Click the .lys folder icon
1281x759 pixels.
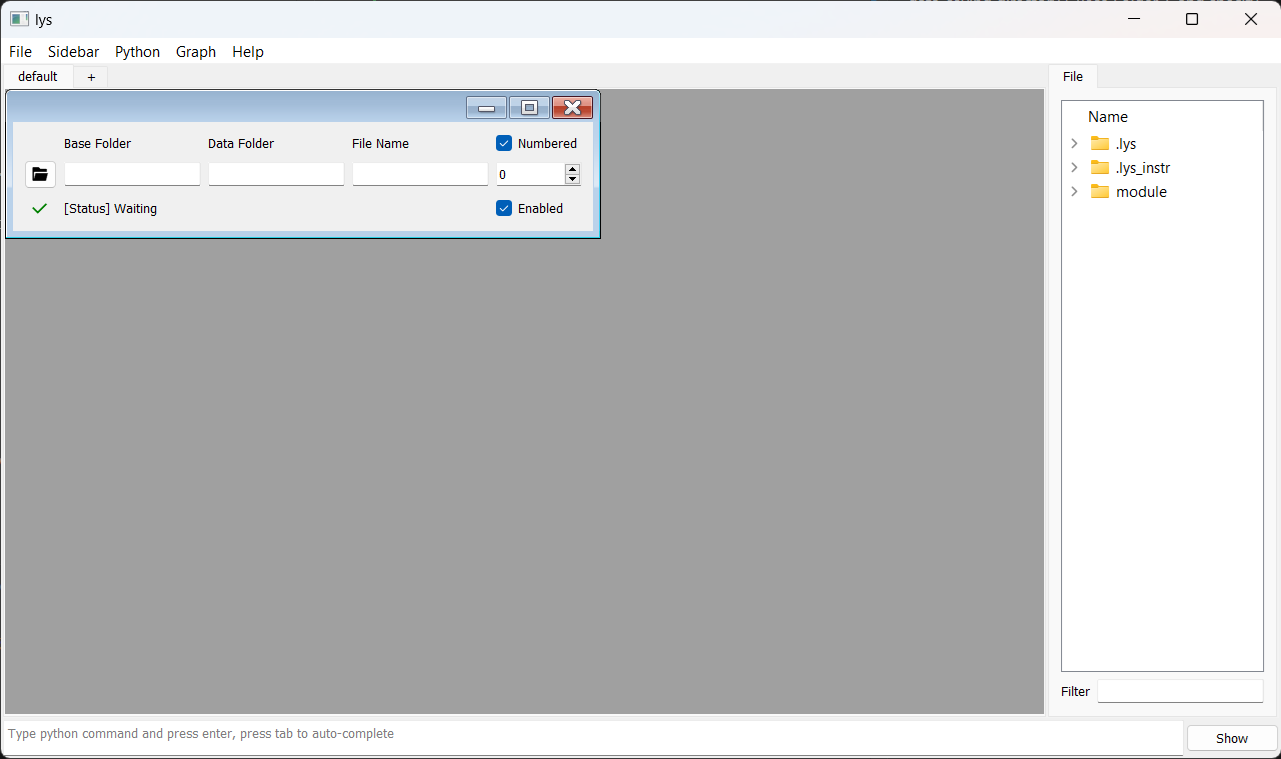pos(1100,143)
